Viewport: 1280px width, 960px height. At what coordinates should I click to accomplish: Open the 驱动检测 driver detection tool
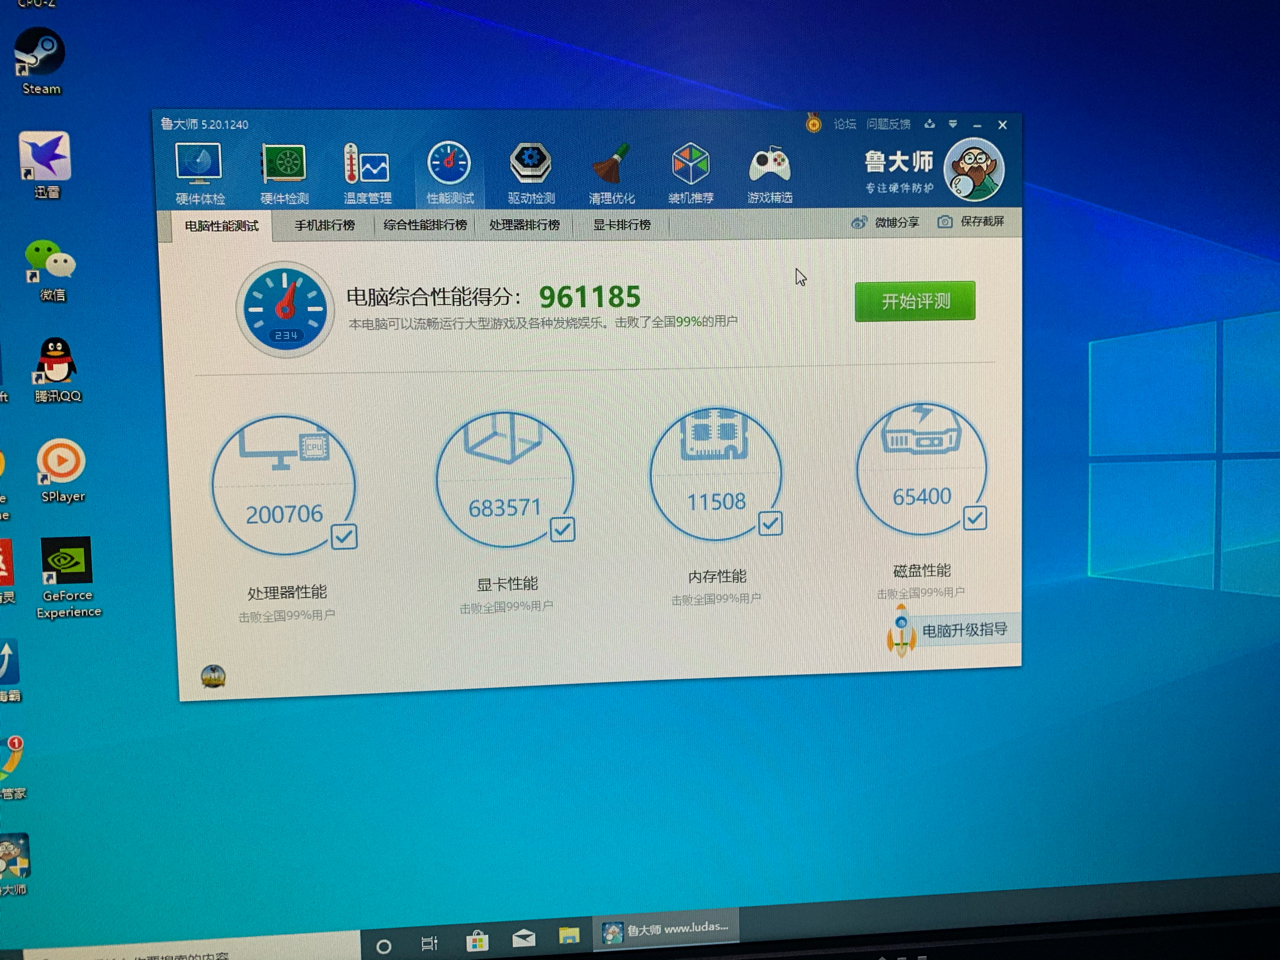click(531, 173)
